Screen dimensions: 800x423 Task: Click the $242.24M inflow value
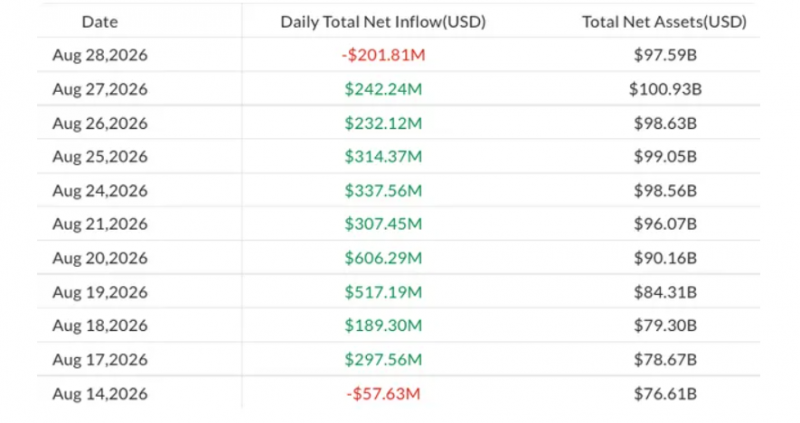point(383,89)
